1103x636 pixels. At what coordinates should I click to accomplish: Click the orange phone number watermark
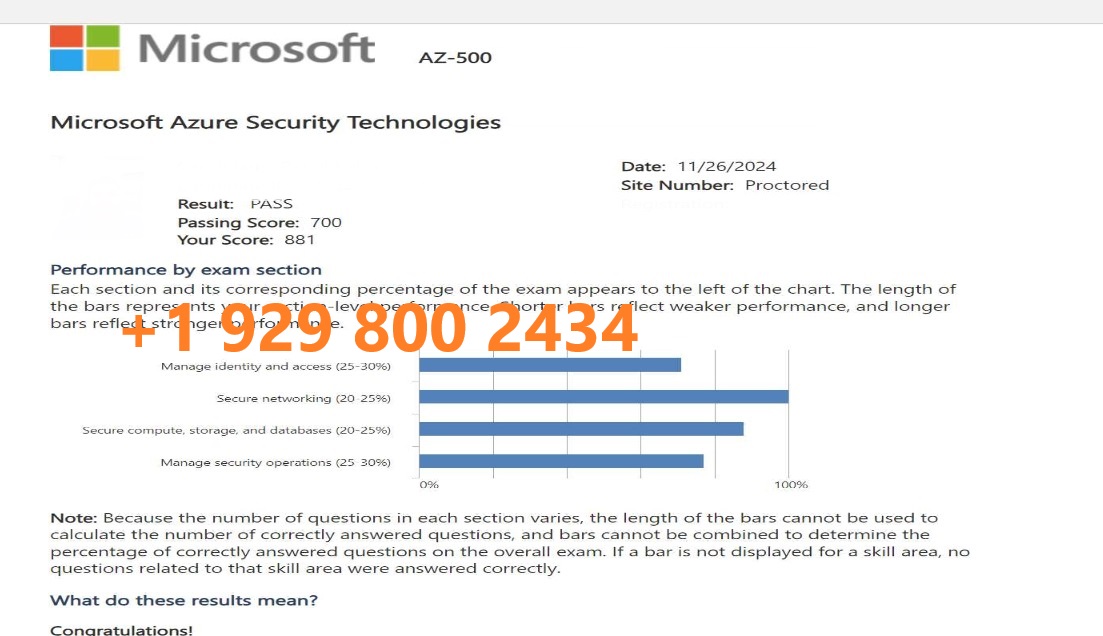pyautogui.click(x=380, y=328)
